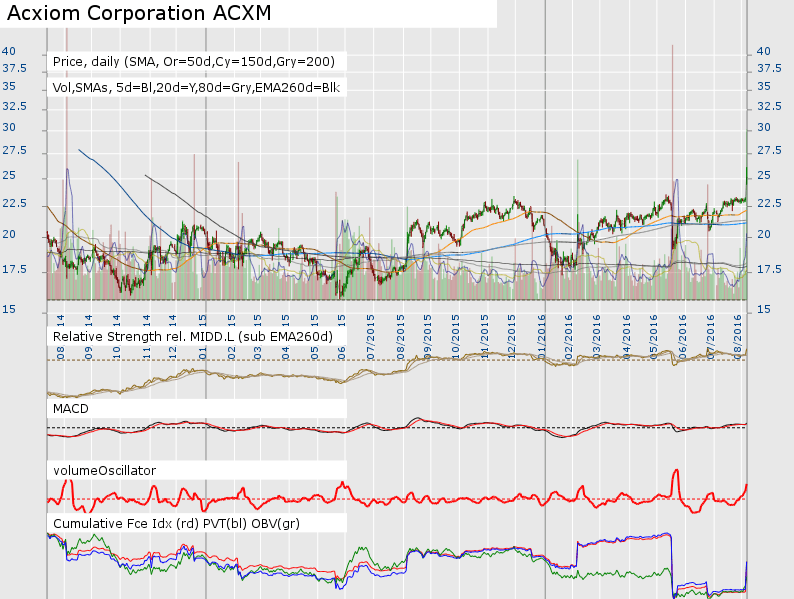
Task: Click the '03/2016' date axis label
Action: [x=597, y=337]
